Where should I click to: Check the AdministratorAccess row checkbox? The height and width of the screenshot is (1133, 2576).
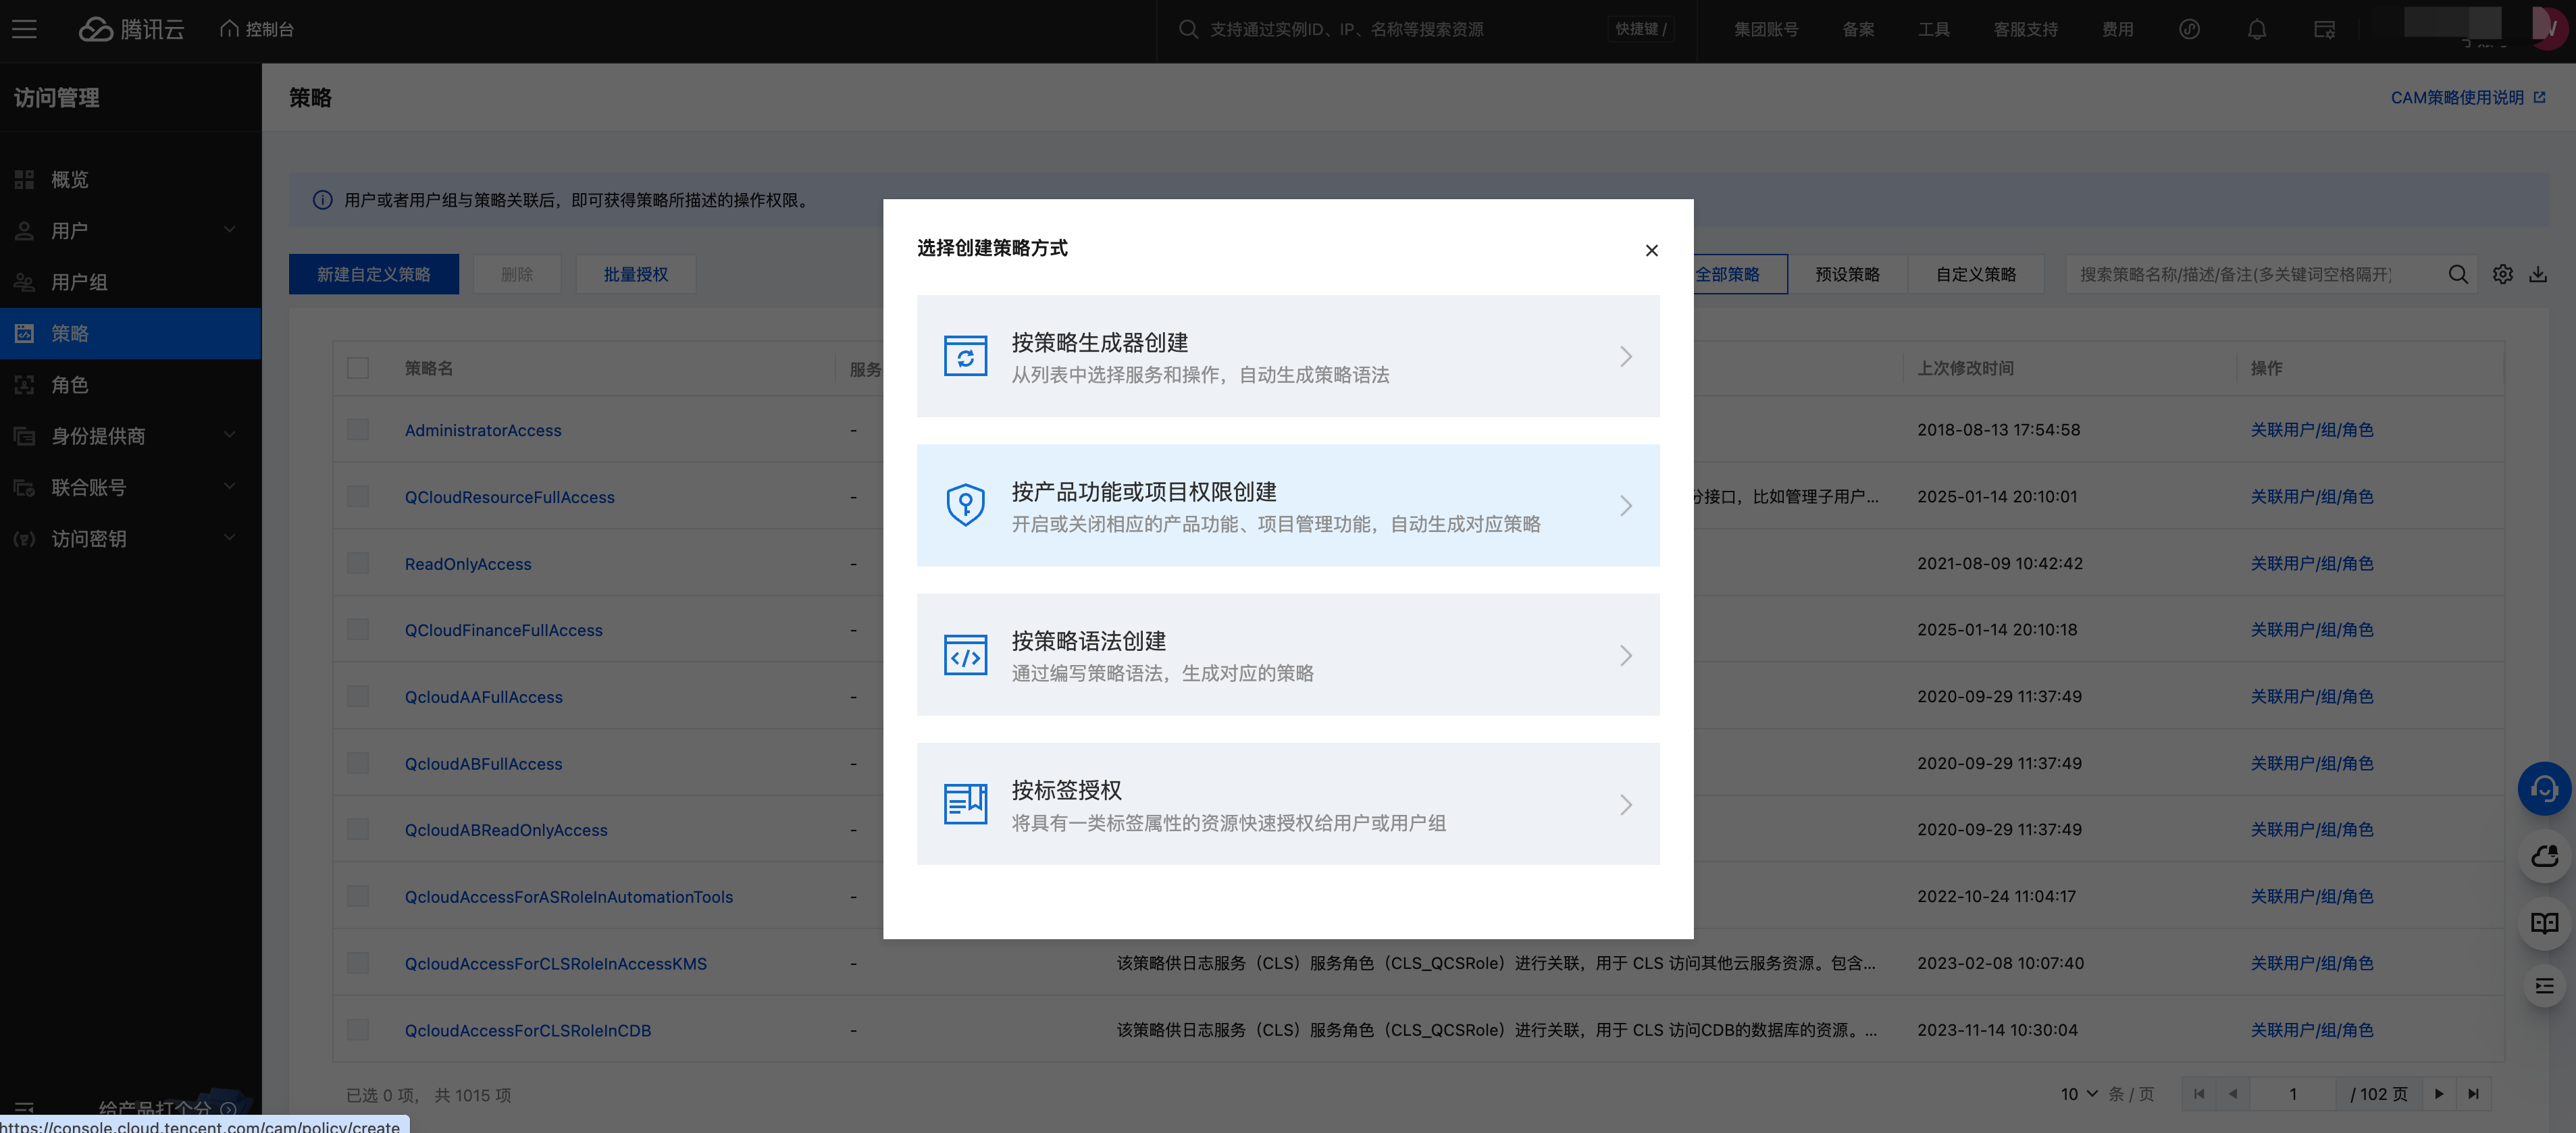(358, 429)
